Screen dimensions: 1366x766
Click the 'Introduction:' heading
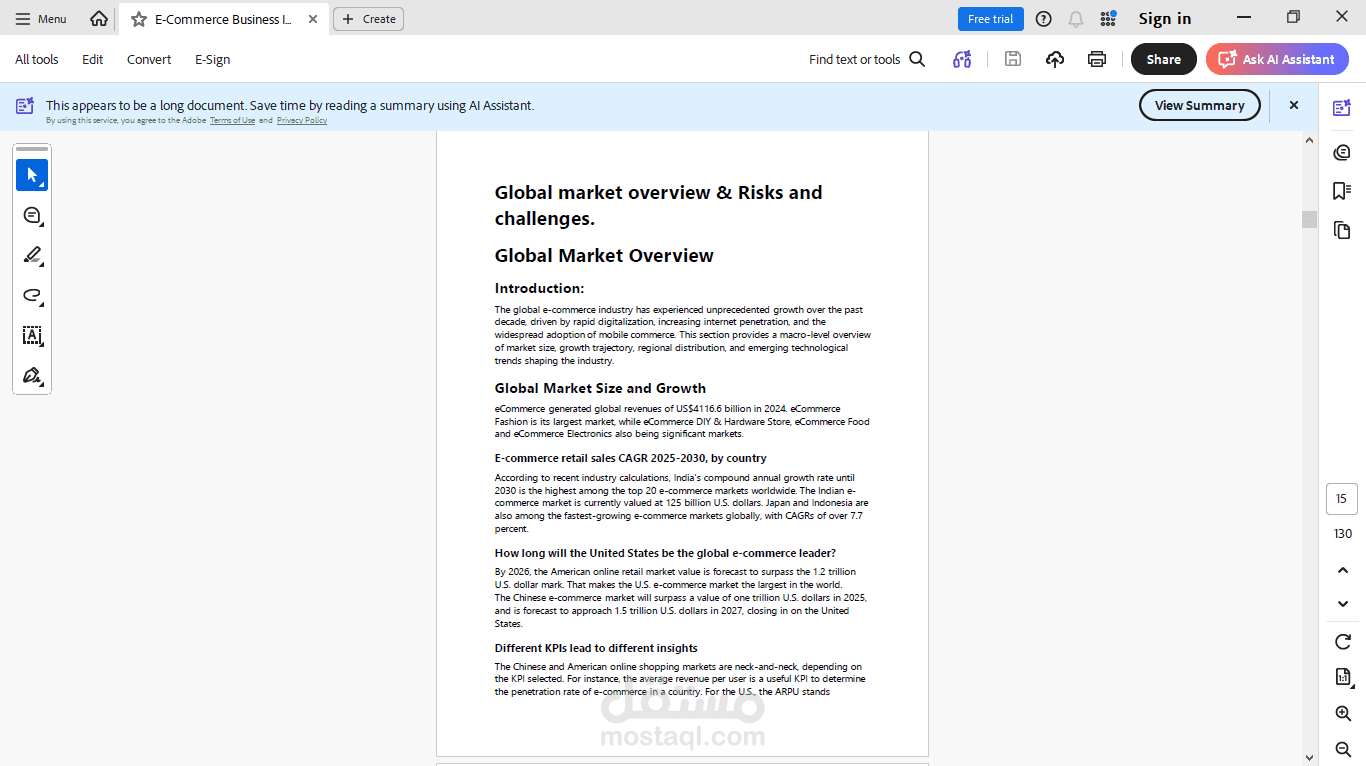[x=539, y=288]
